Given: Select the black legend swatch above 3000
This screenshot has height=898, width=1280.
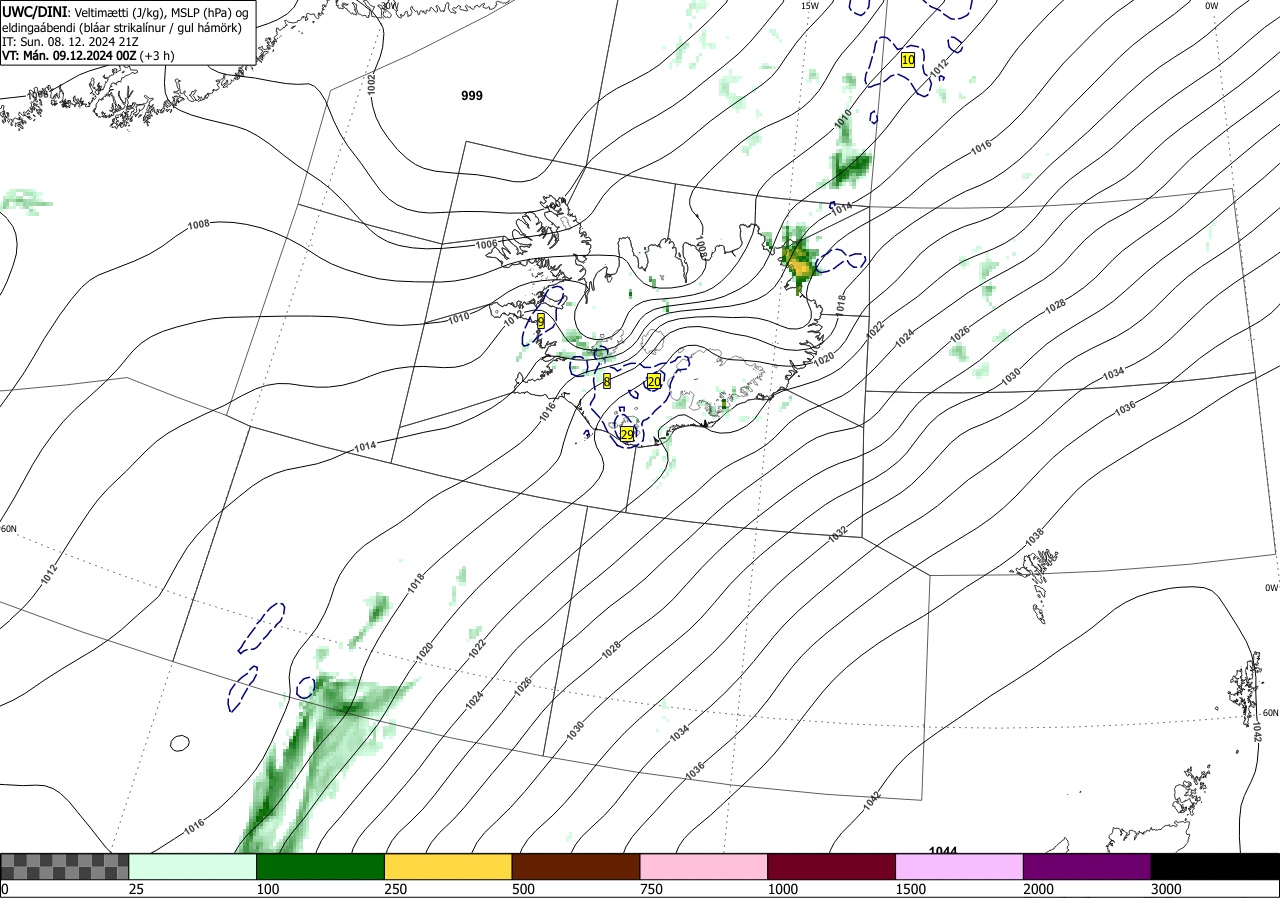Looking at the screenshot, I should click(1216, 866).
